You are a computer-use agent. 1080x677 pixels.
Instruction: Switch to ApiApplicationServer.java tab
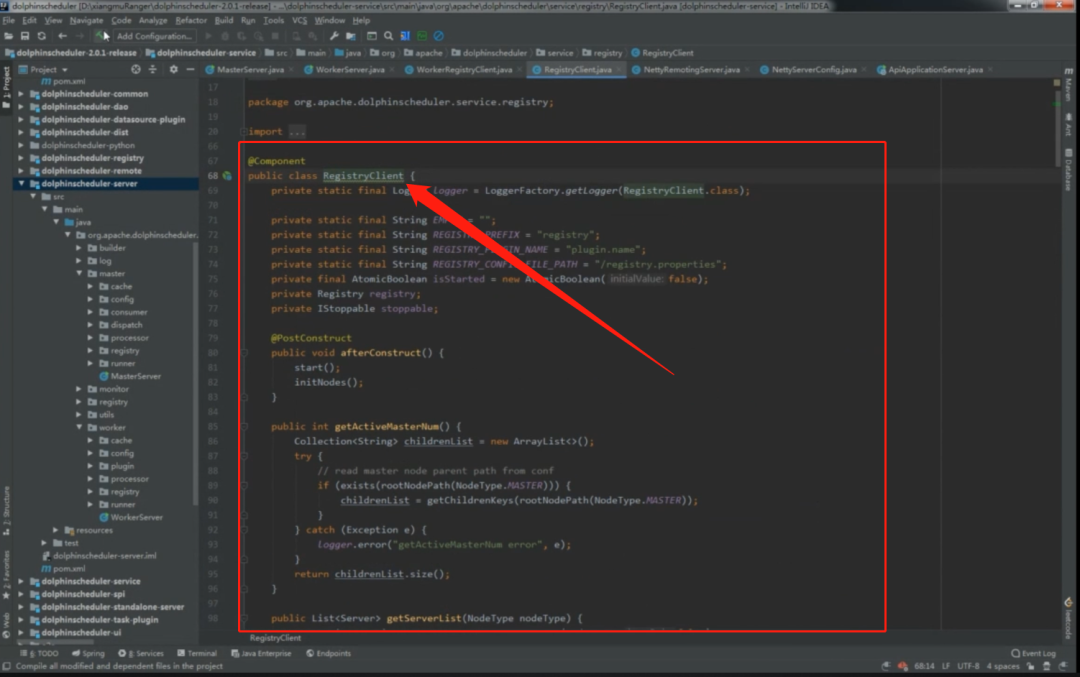[935, 70]
